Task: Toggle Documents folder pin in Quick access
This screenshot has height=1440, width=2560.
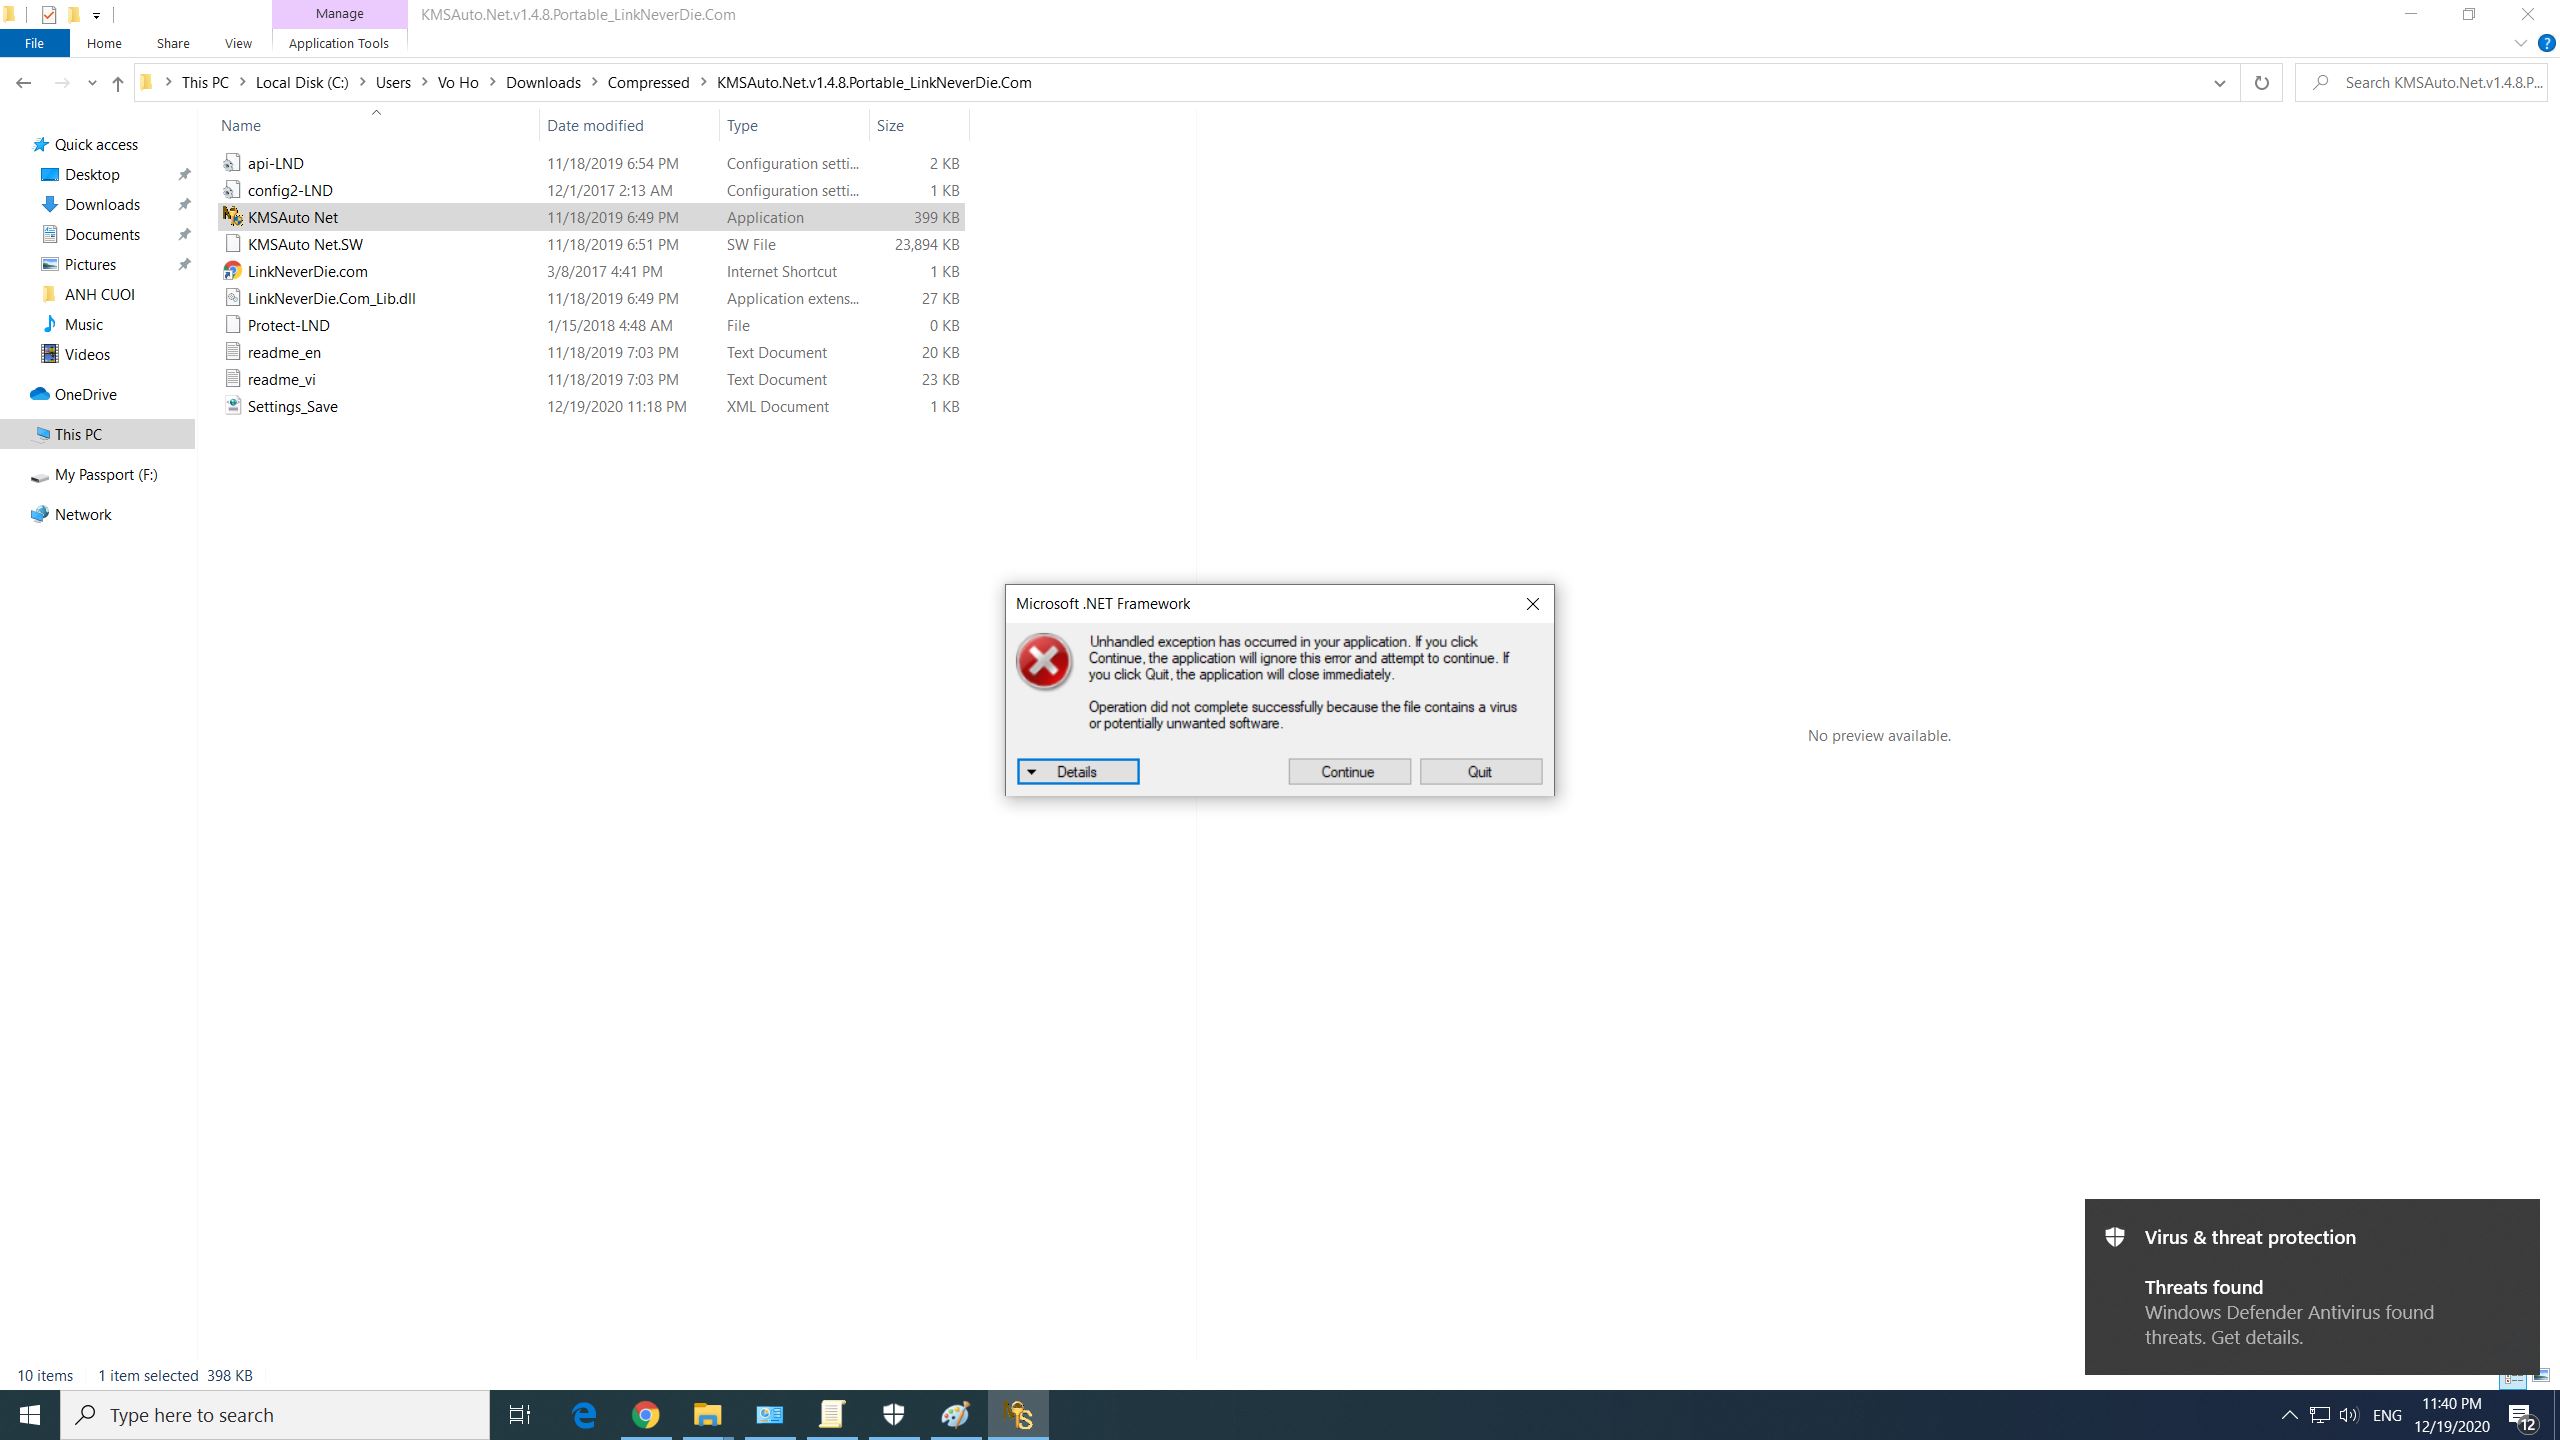Action: (183, 234)
